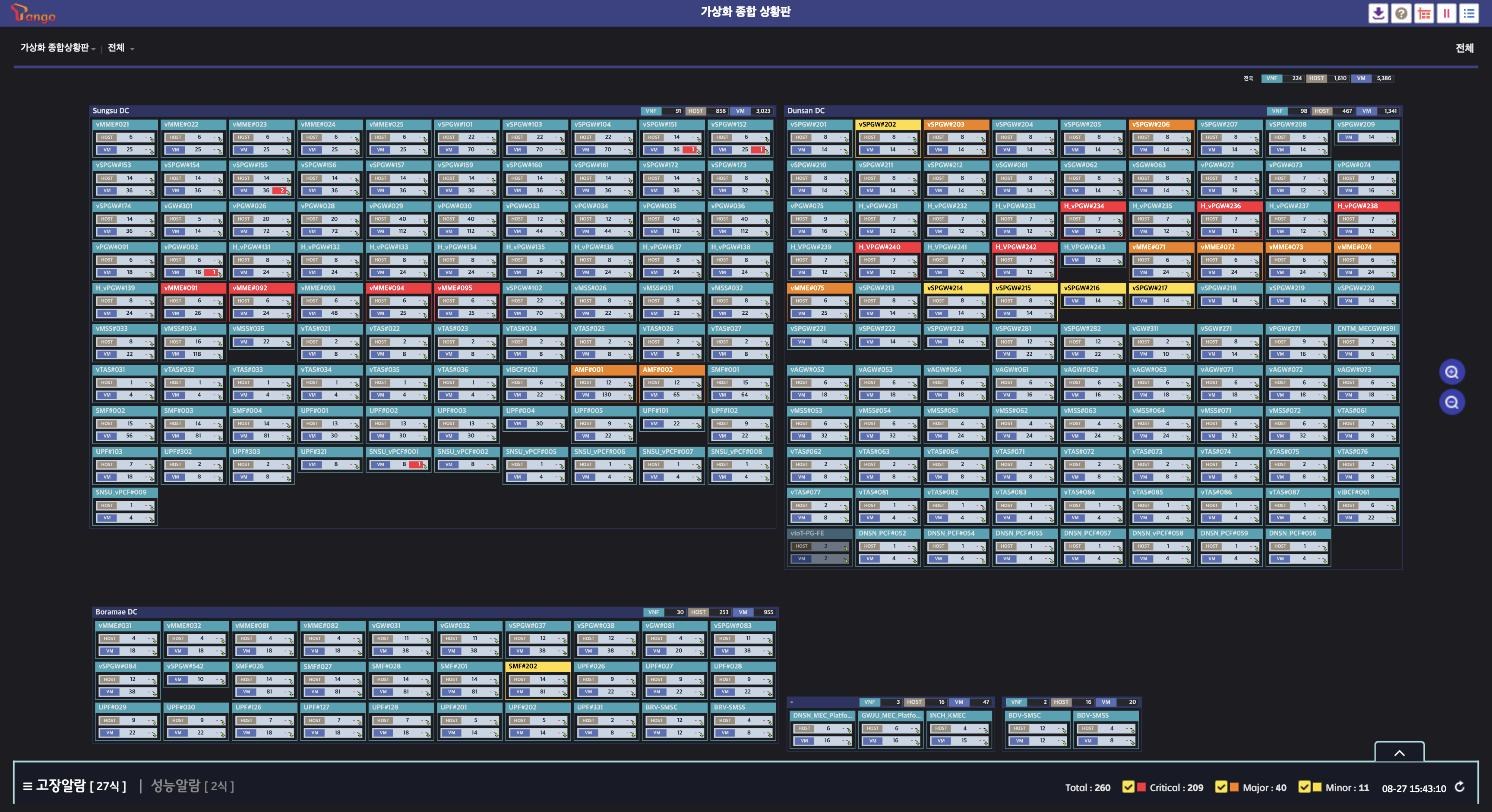Select the vloT-PG-FE node card

821,546
